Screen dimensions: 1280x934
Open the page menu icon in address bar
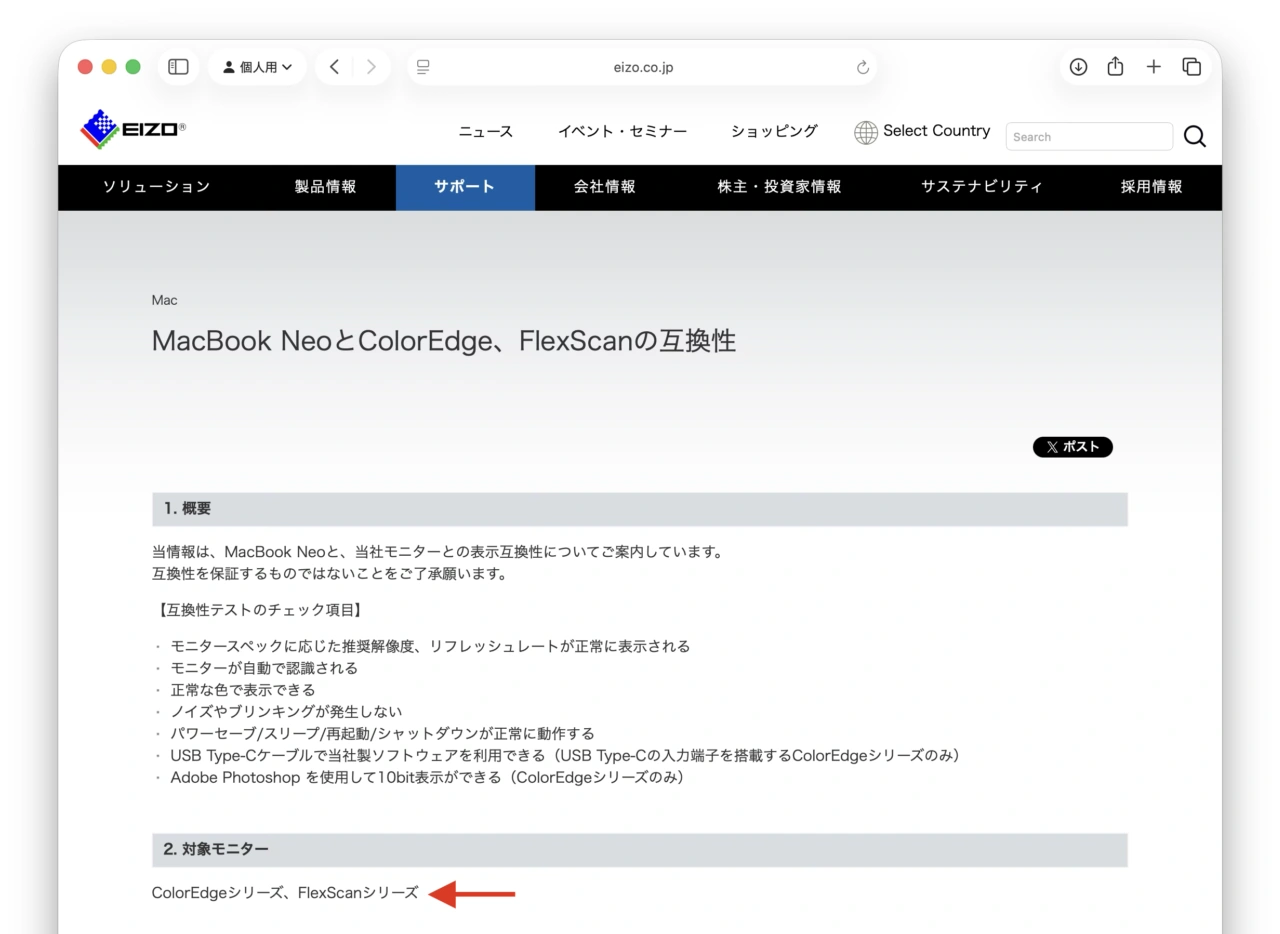coord(423,67)
